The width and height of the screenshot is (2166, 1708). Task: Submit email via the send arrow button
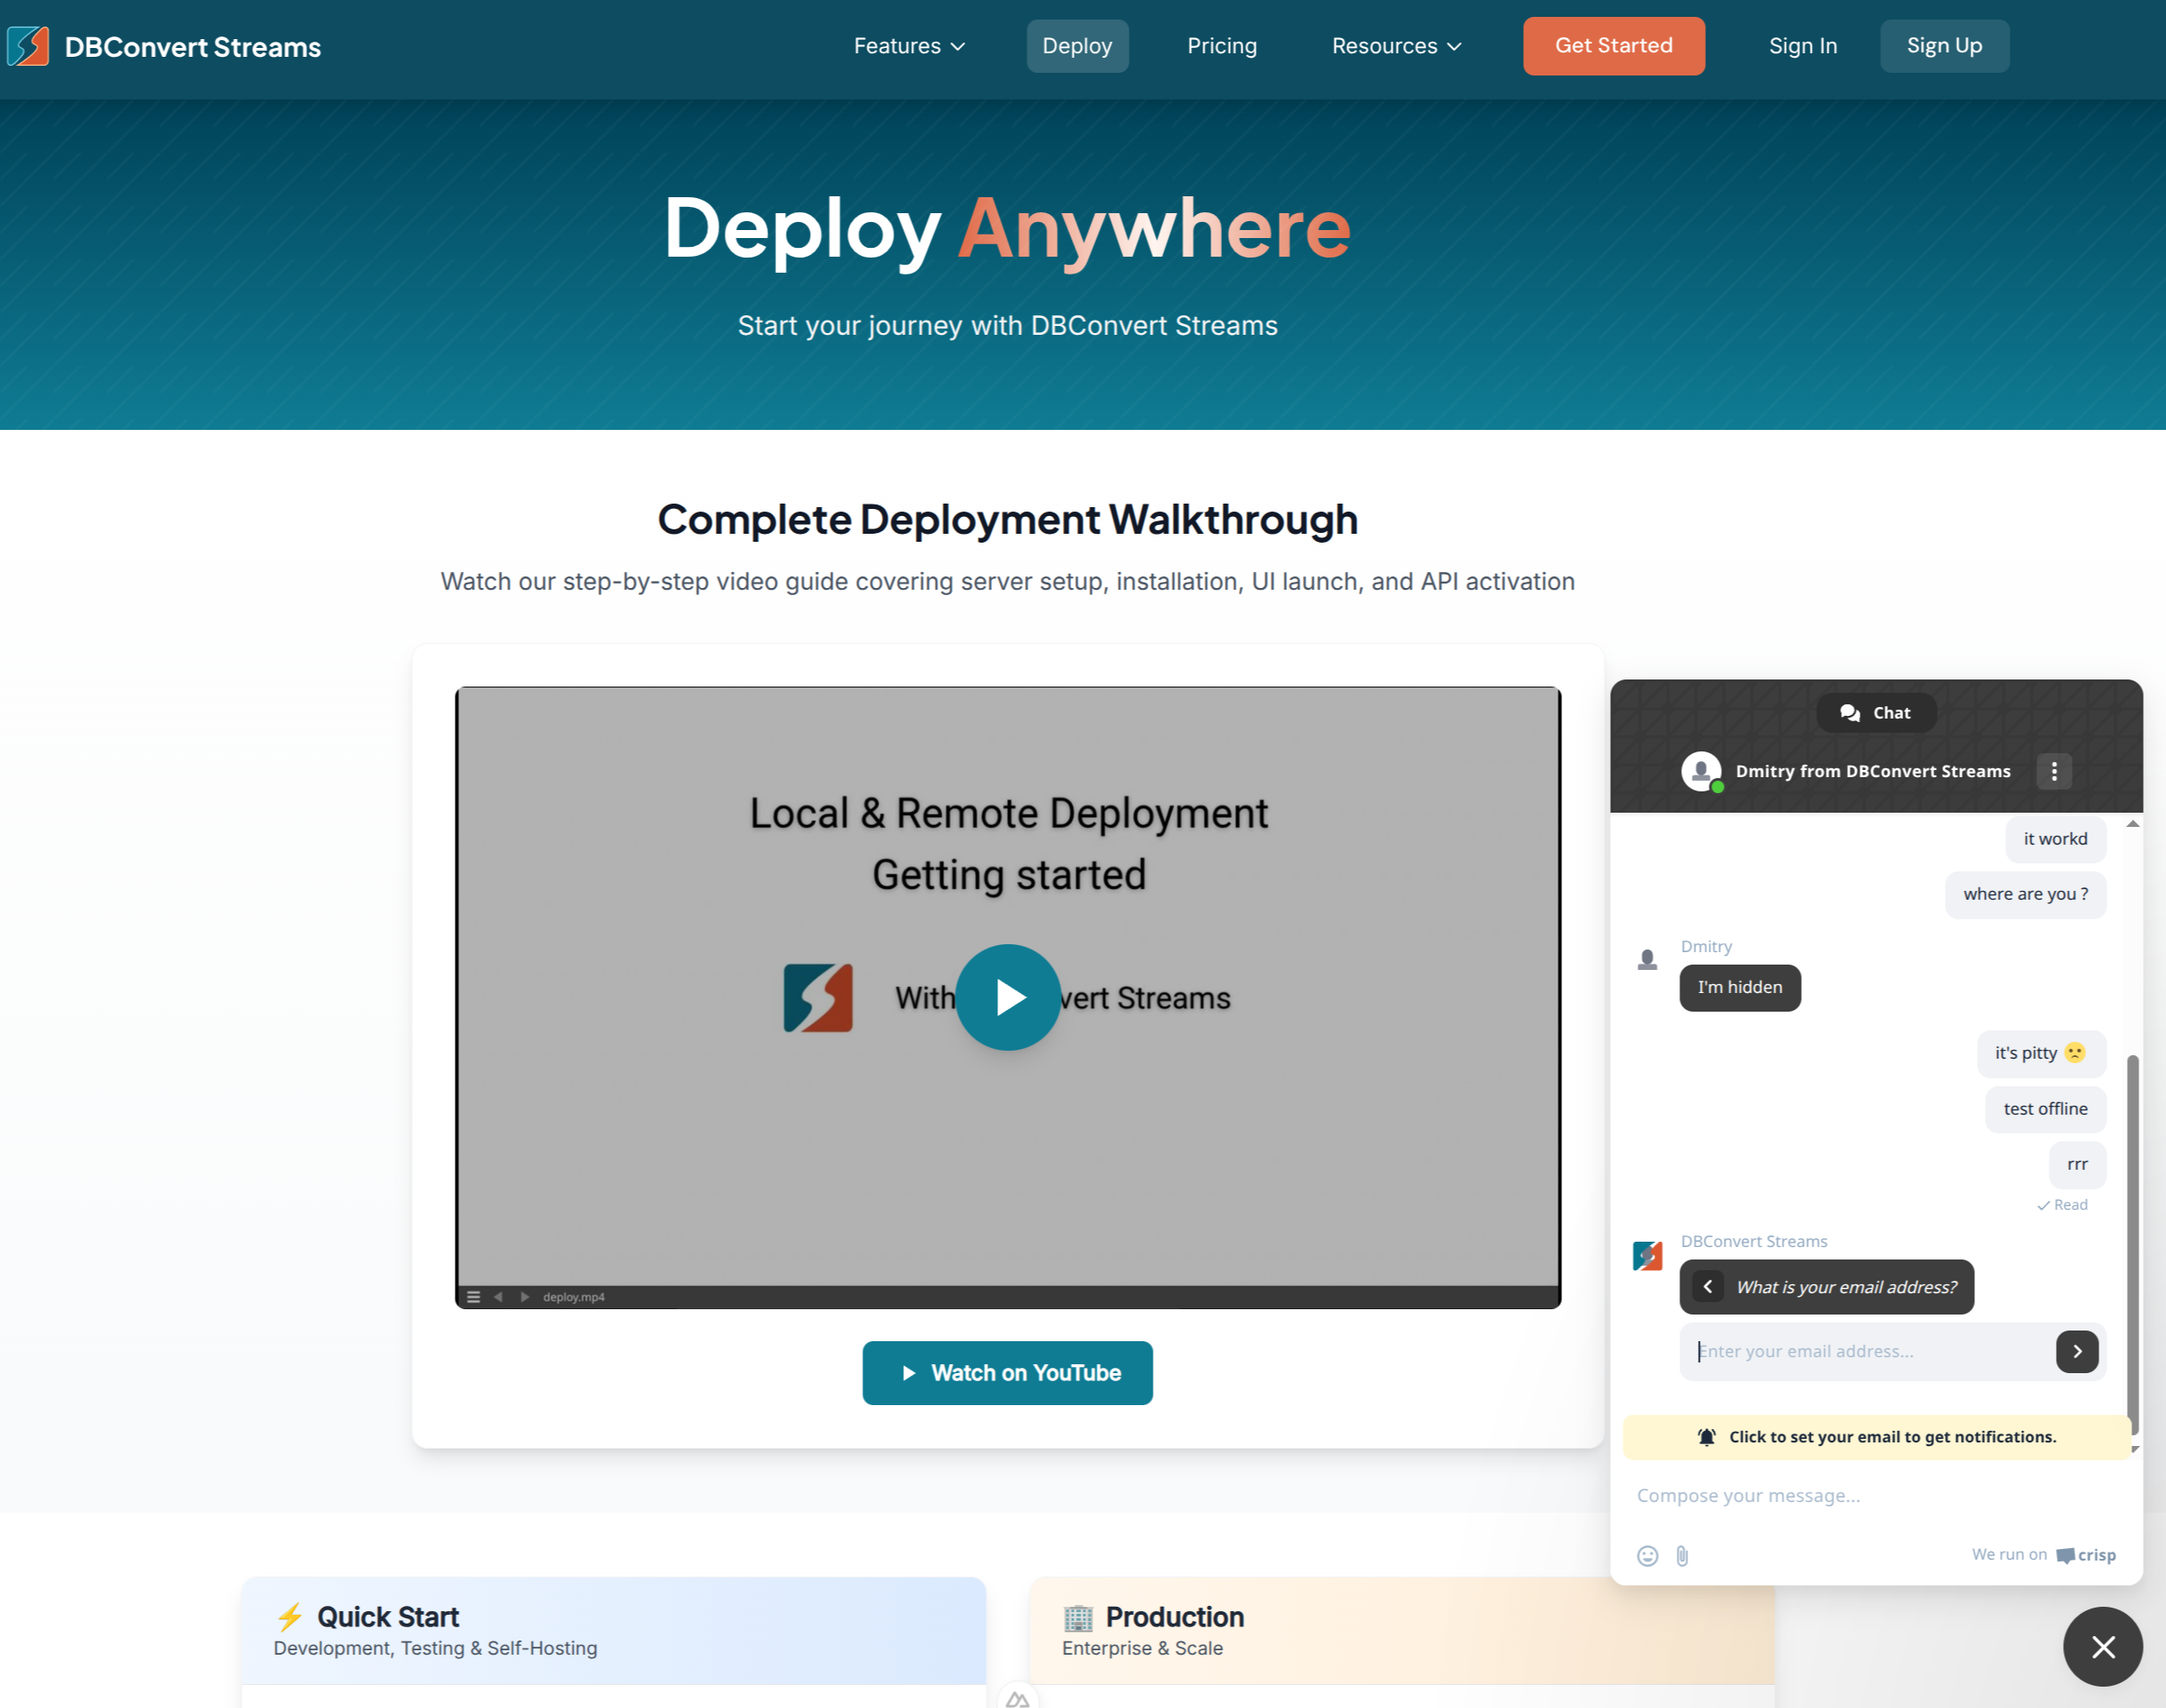pos(2077,1351)
